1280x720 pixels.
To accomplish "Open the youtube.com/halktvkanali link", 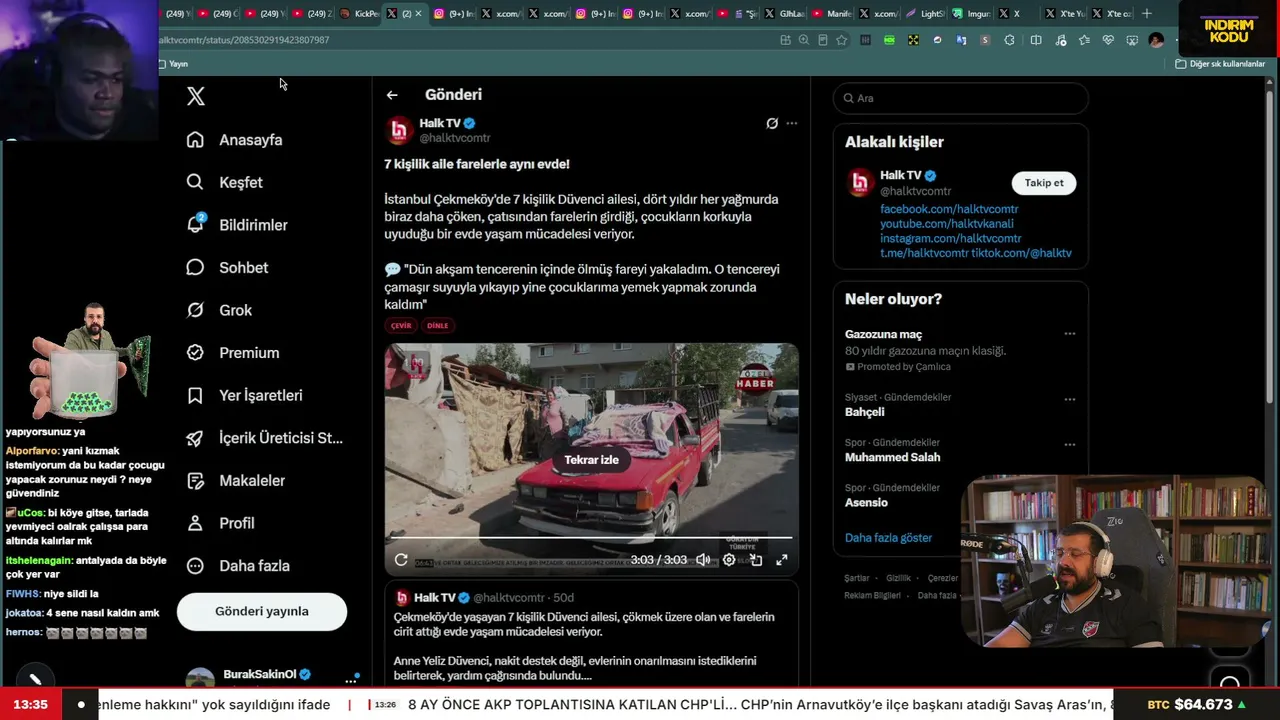I will (946, 224).
